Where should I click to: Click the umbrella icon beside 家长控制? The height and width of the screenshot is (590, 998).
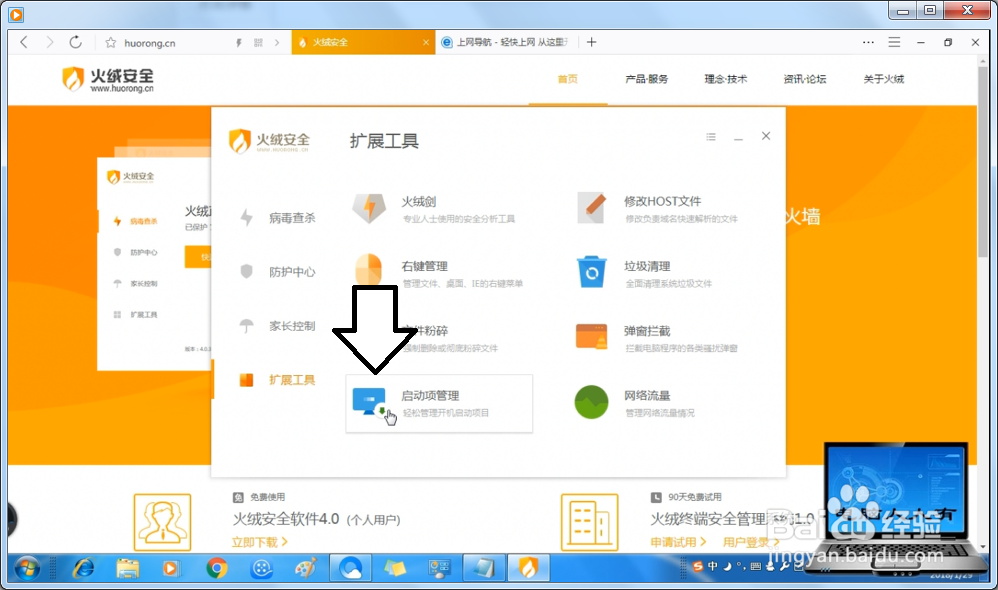point(246,326)
